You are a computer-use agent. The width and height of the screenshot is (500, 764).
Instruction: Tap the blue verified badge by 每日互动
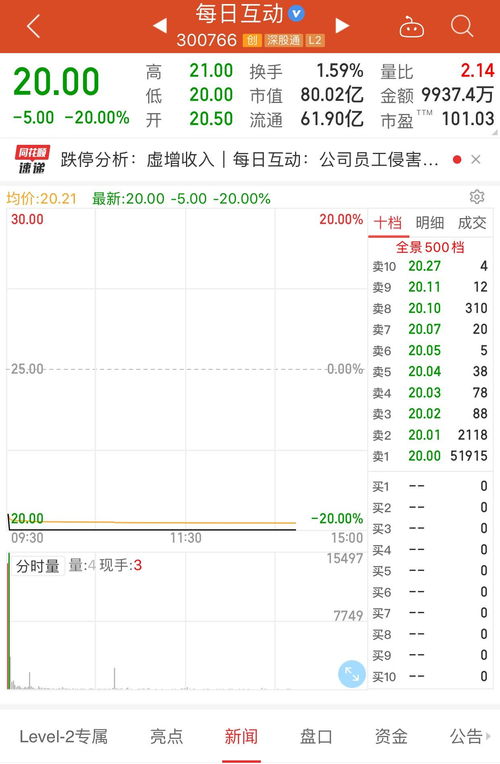(x=296, y=13)
